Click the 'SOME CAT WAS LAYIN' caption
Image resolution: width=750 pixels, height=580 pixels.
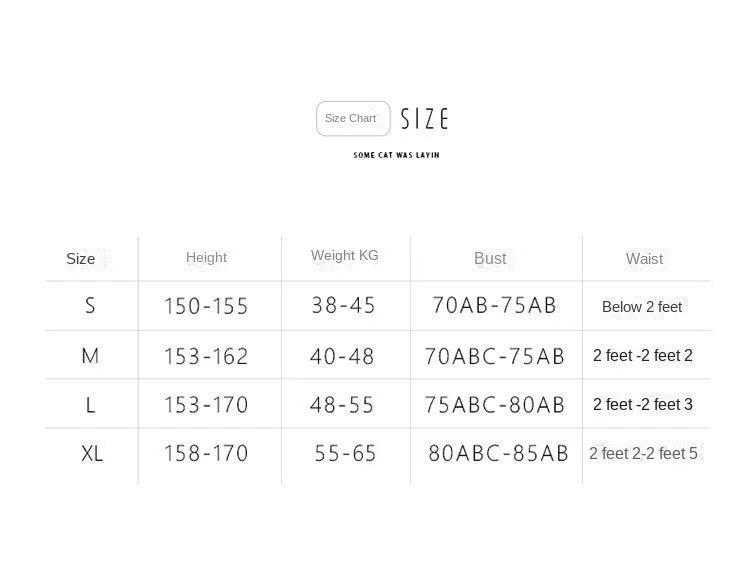point(396,155)
